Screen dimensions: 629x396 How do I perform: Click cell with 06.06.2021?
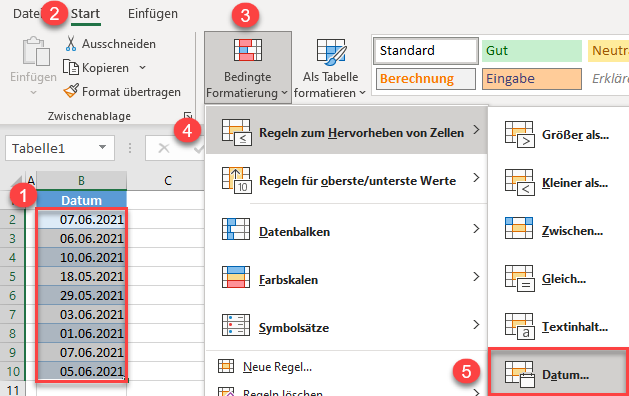tap(81, 238)
